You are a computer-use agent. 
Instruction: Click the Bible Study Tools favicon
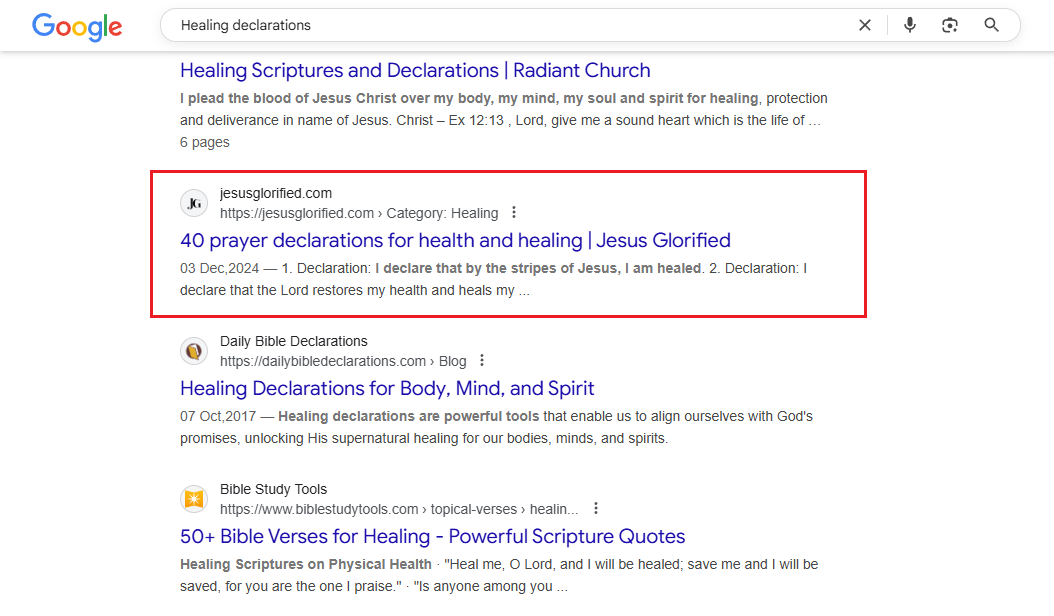pyautogui.click(x=194, y=499)
